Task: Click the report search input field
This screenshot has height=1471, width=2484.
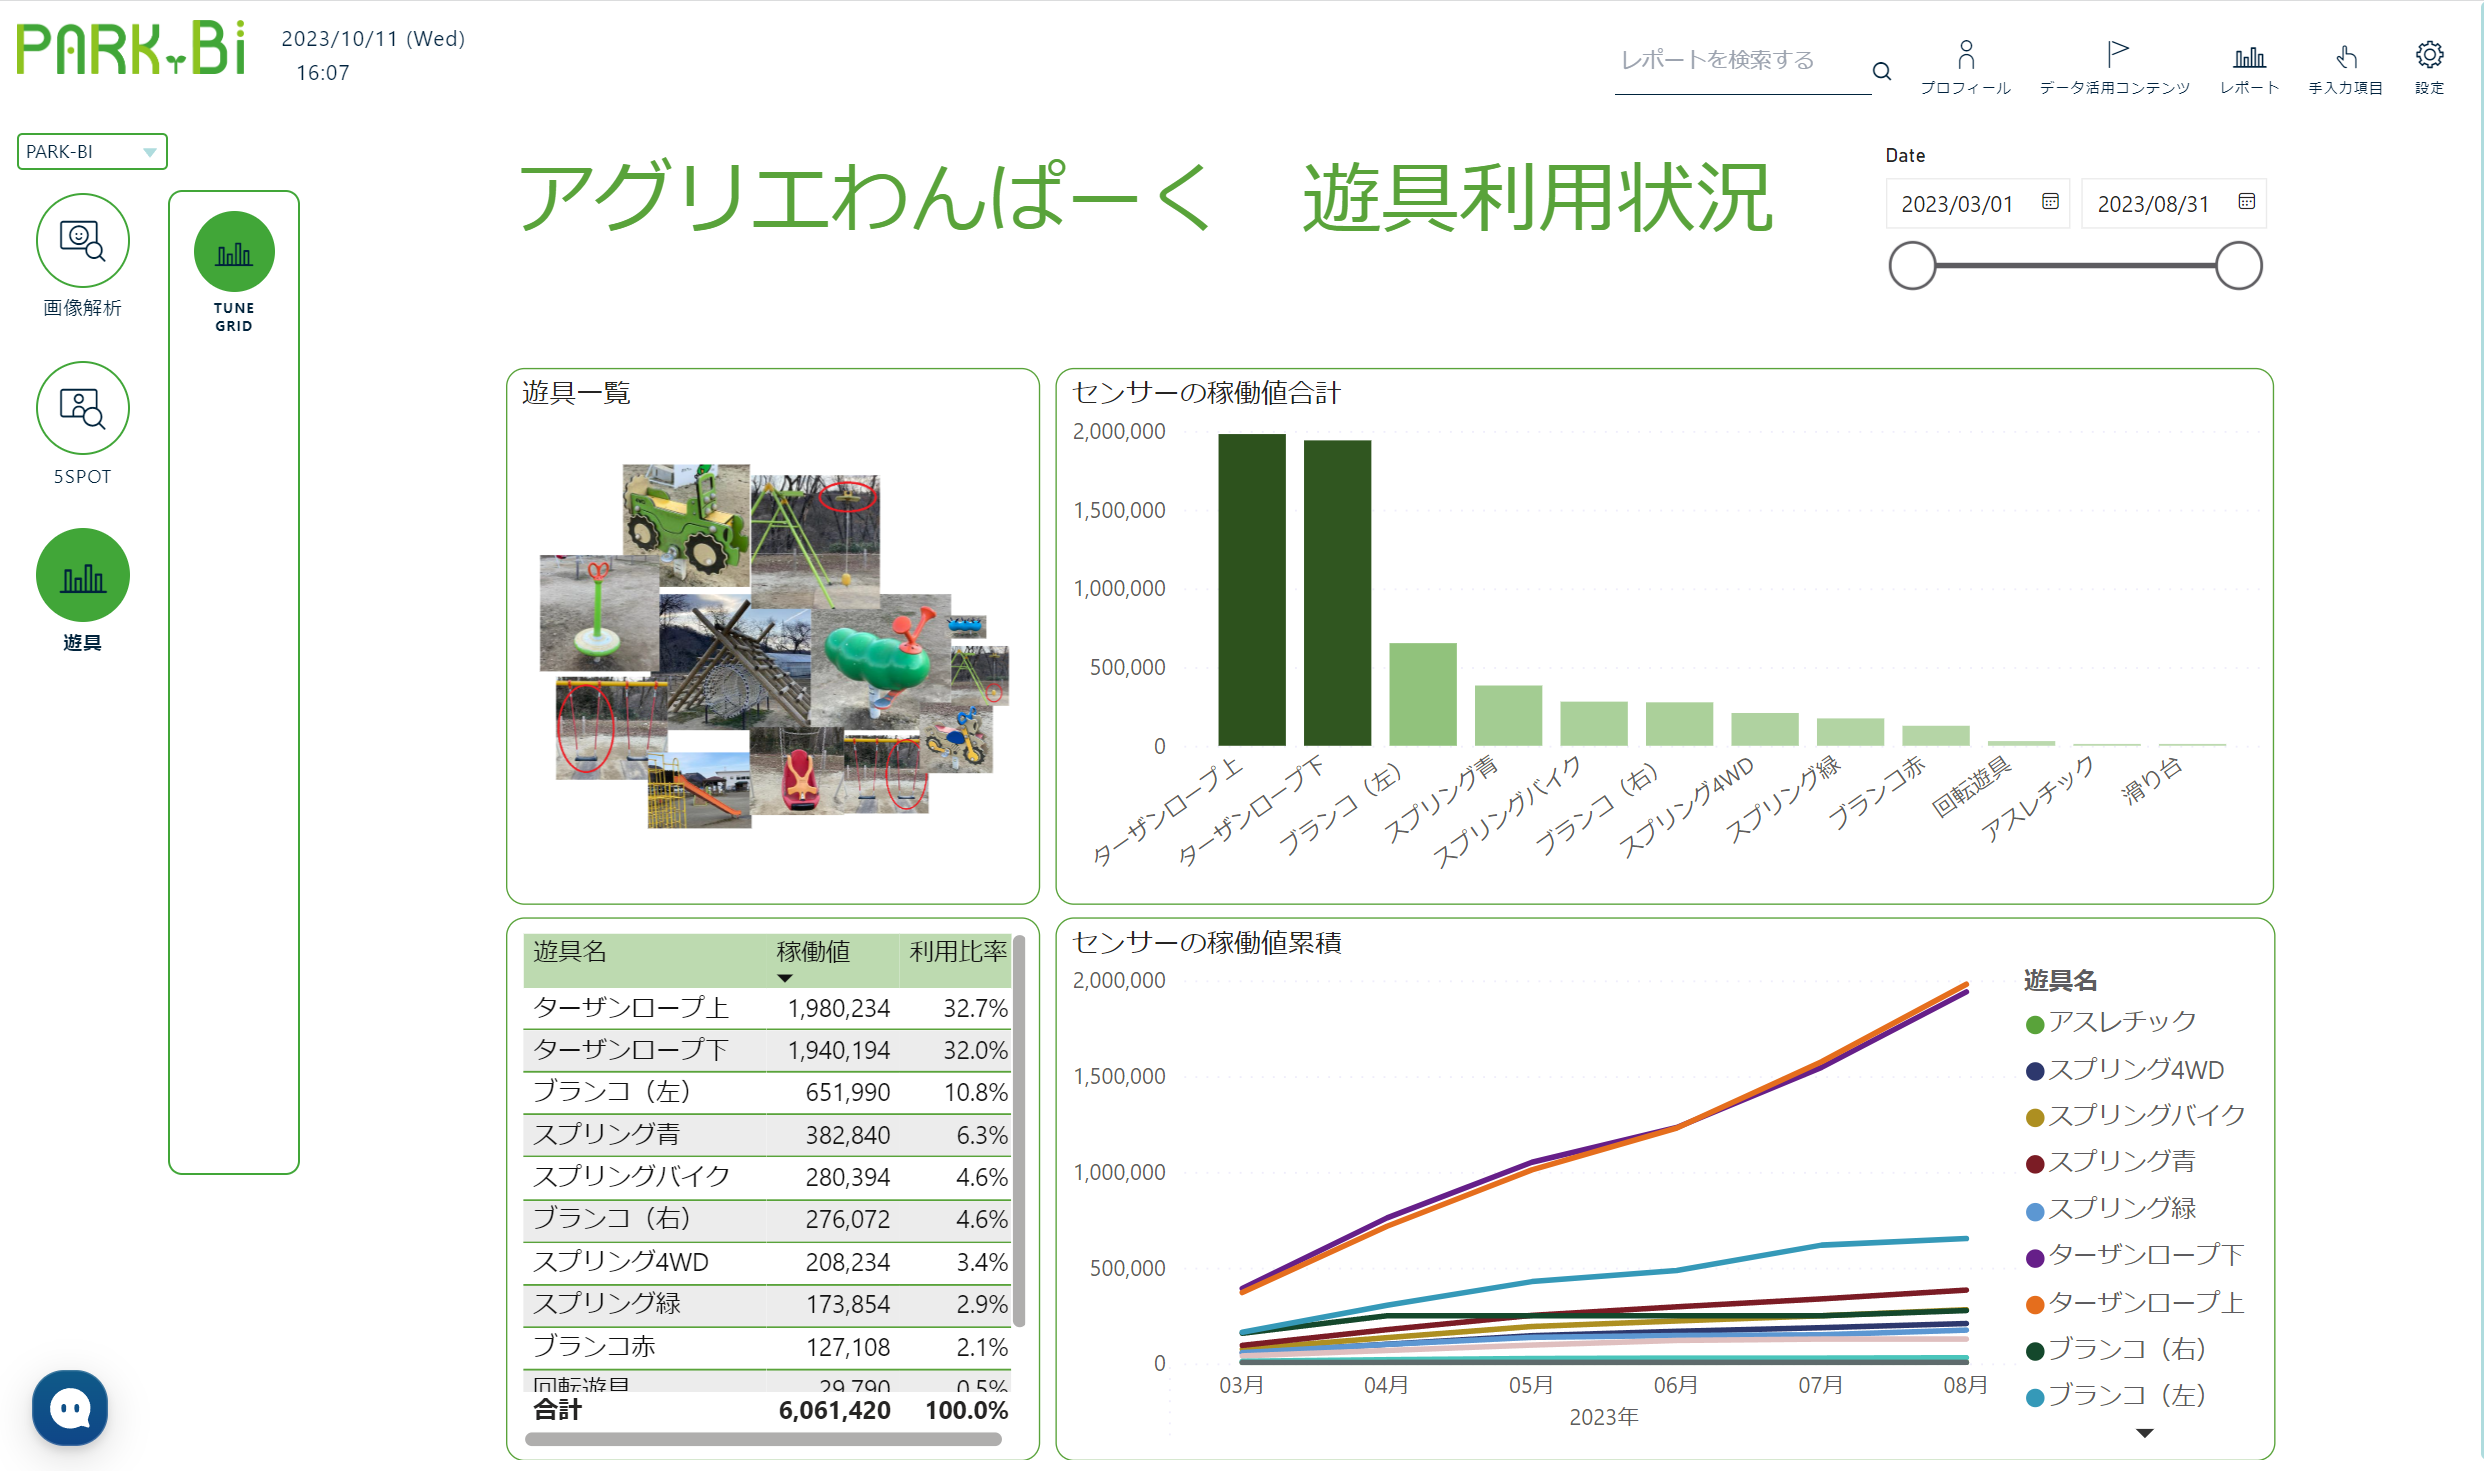Action: (x=1738, y=61)
